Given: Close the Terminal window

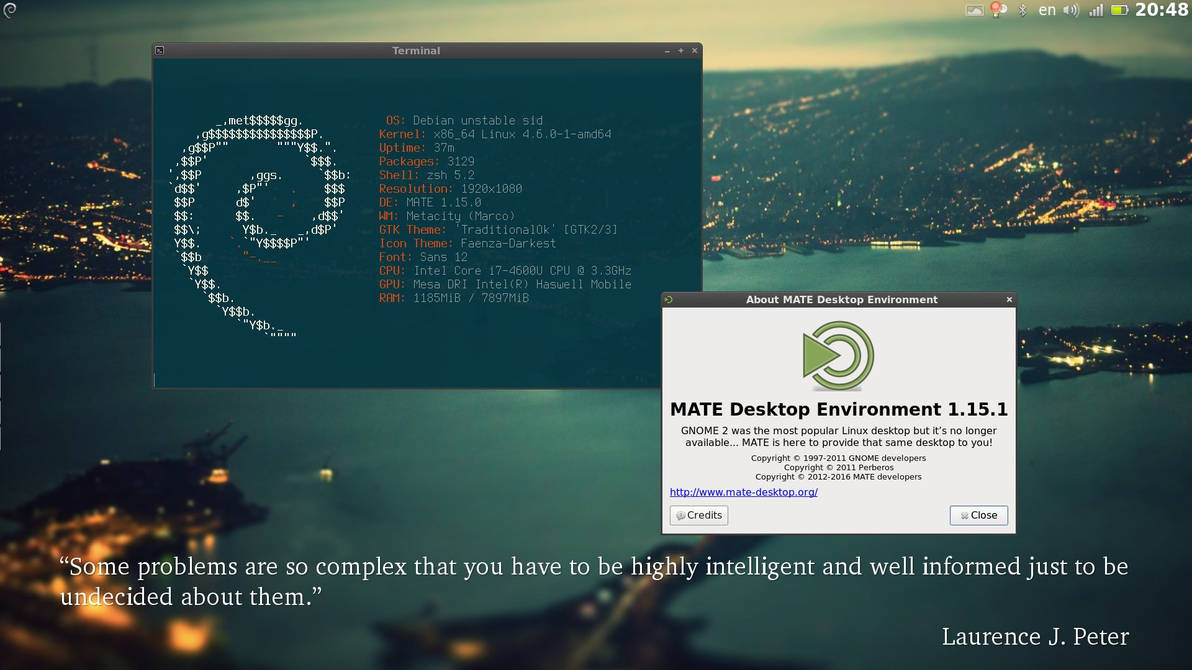Looking at the screenshot, I should (x=694, y=51).
